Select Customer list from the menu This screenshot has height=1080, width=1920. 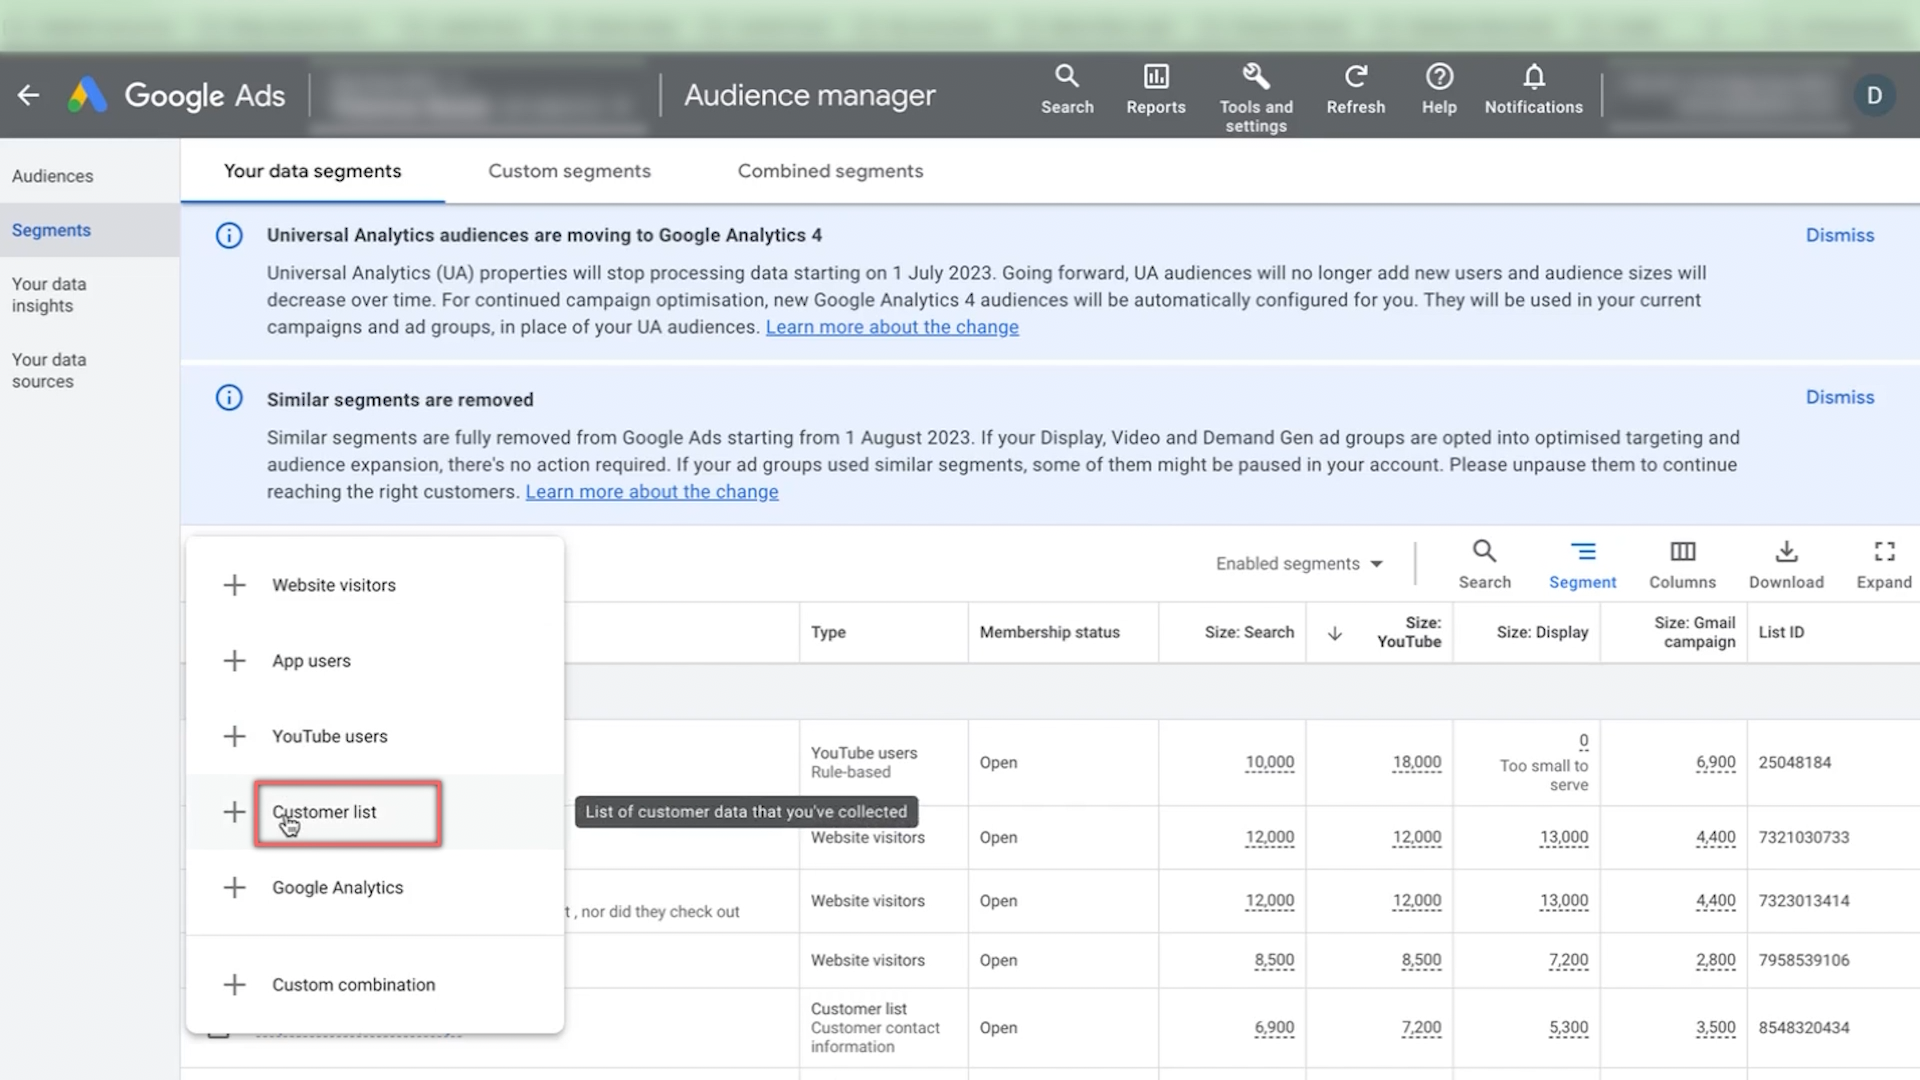[x=324, y=812]
